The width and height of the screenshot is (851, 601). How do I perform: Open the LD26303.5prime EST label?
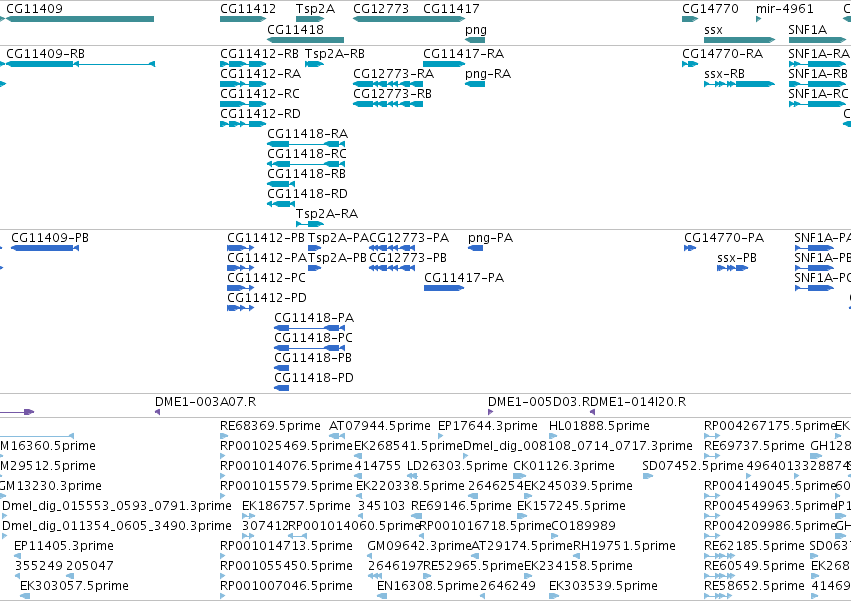458,466
